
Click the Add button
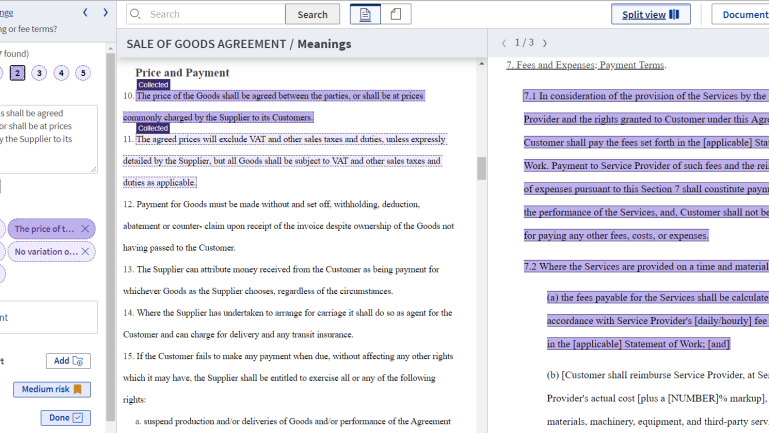[68, 361]
